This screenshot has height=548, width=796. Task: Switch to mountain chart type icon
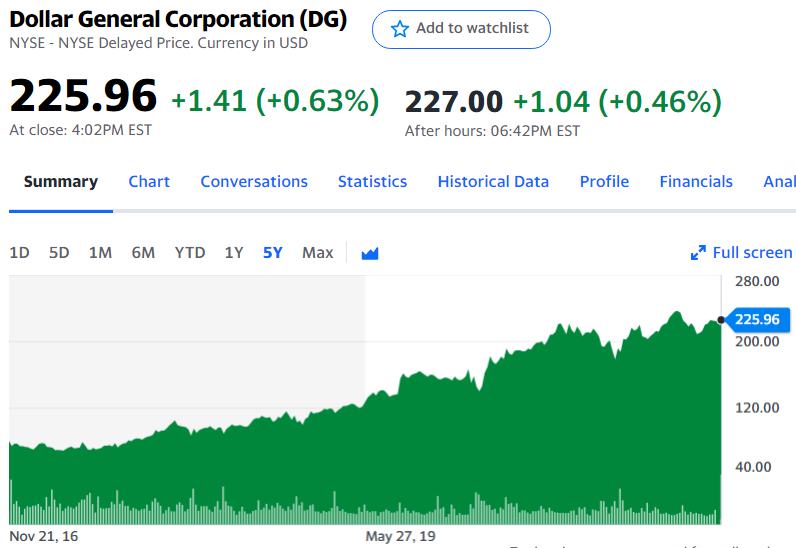click(x=370, y=253)
